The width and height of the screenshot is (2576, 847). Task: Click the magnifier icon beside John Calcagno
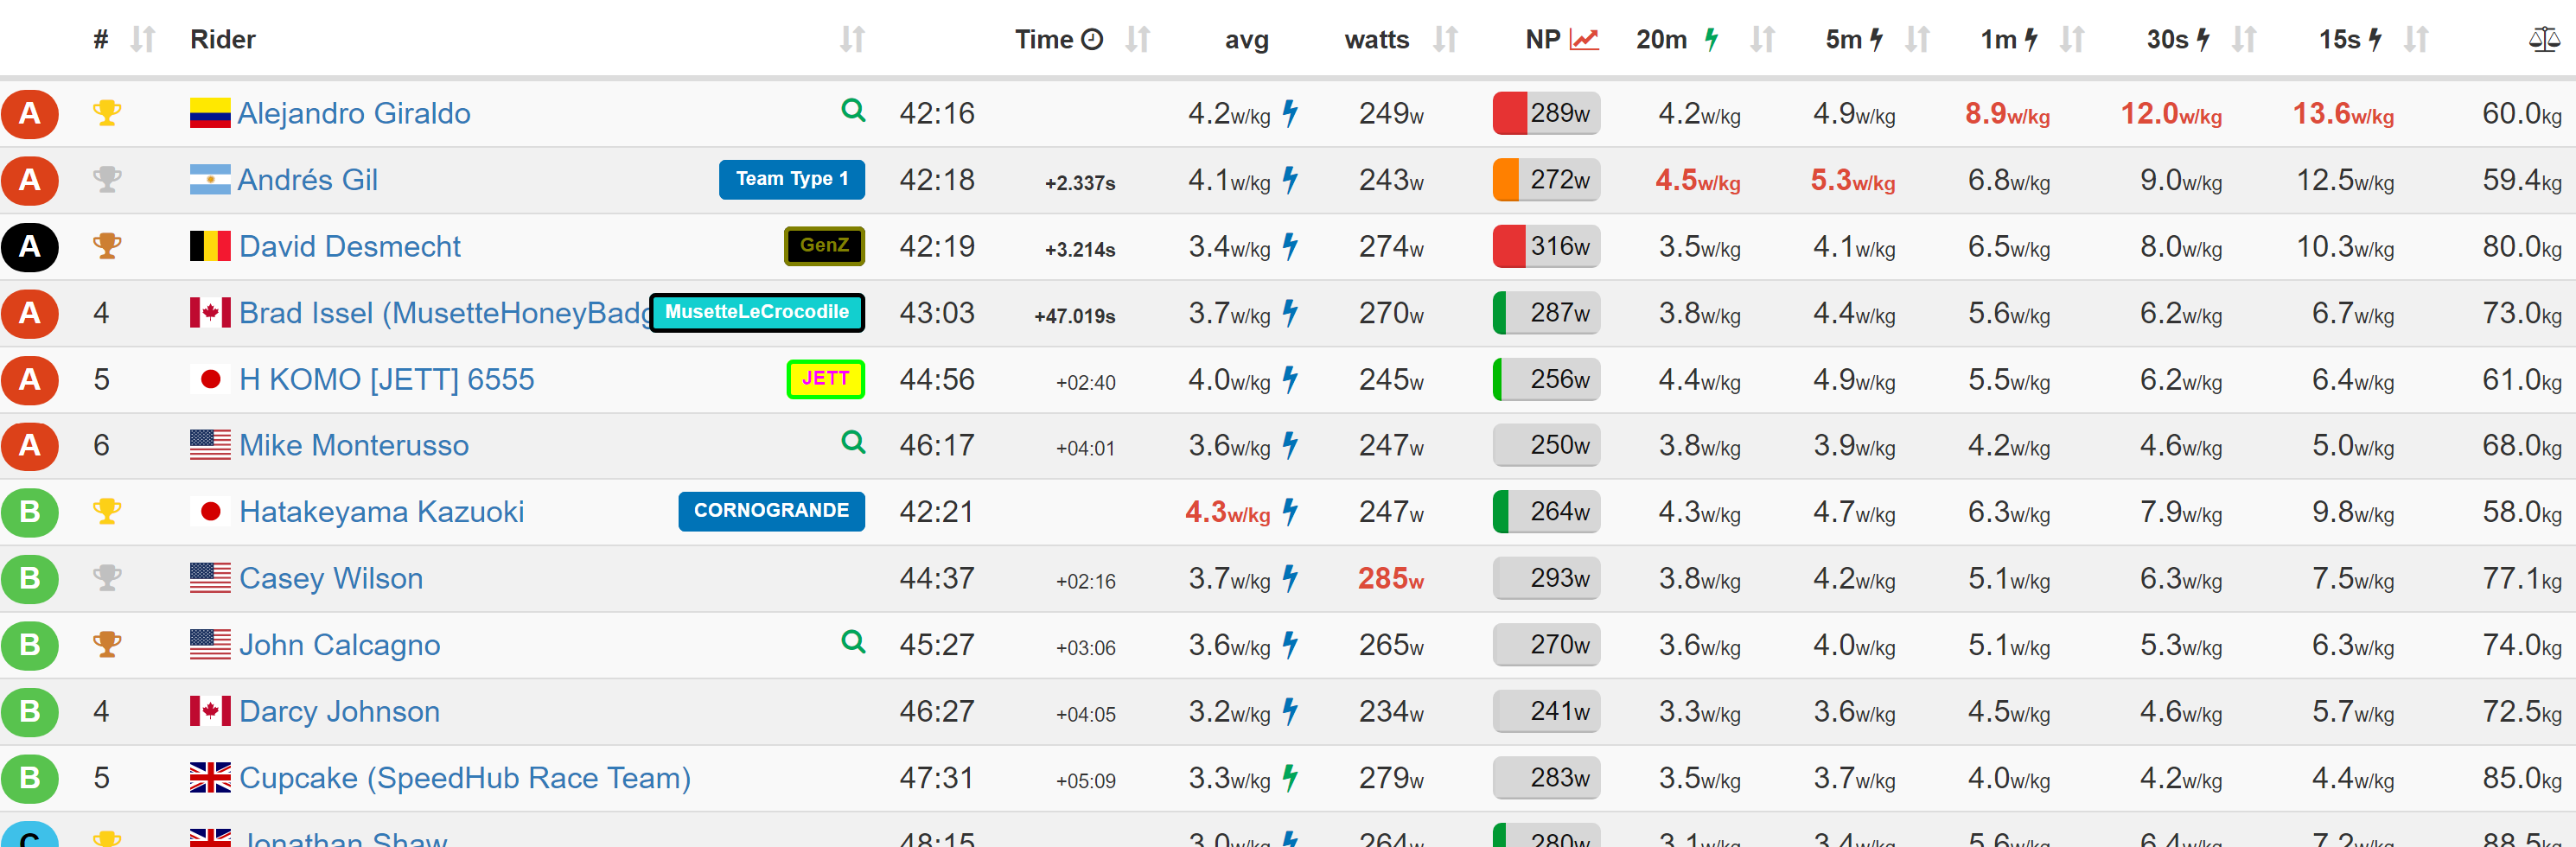(853, 641)
